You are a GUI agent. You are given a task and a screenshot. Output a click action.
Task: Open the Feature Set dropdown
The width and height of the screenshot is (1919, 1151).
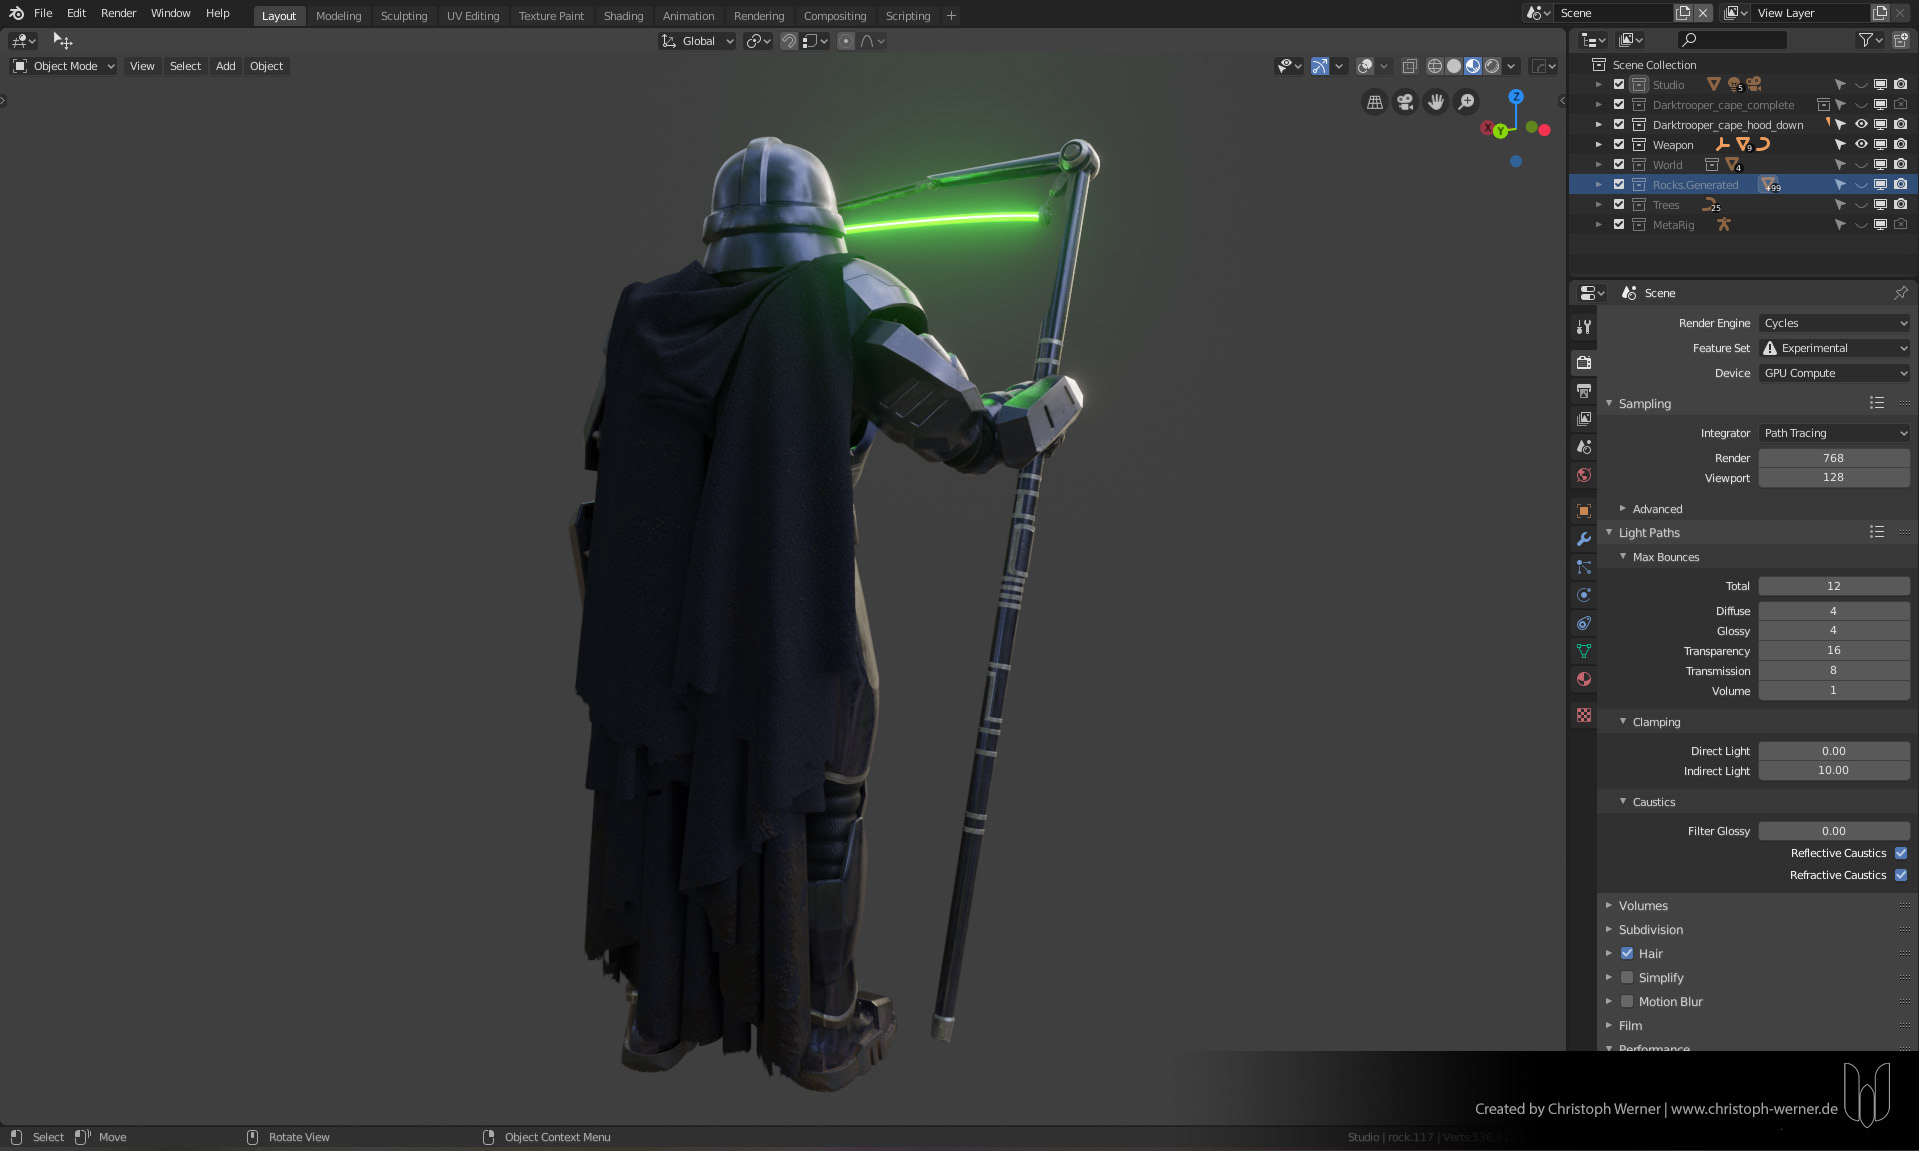click(x=1834, y=348)
